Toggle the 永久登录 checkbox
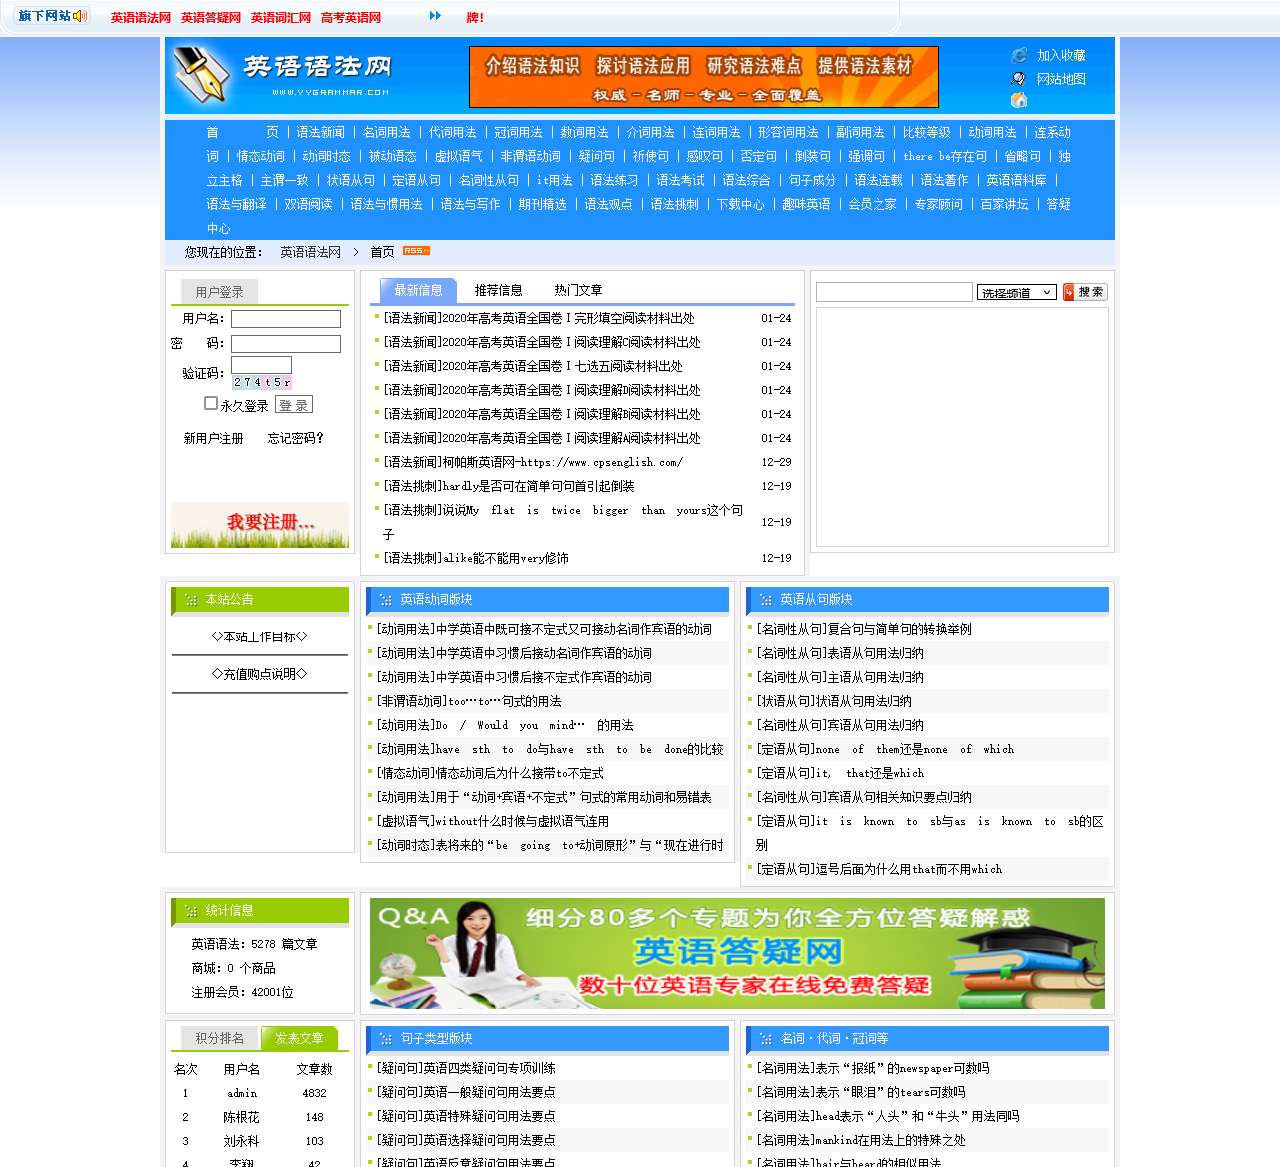The image size is (1280, 1167). pos(211,403)
